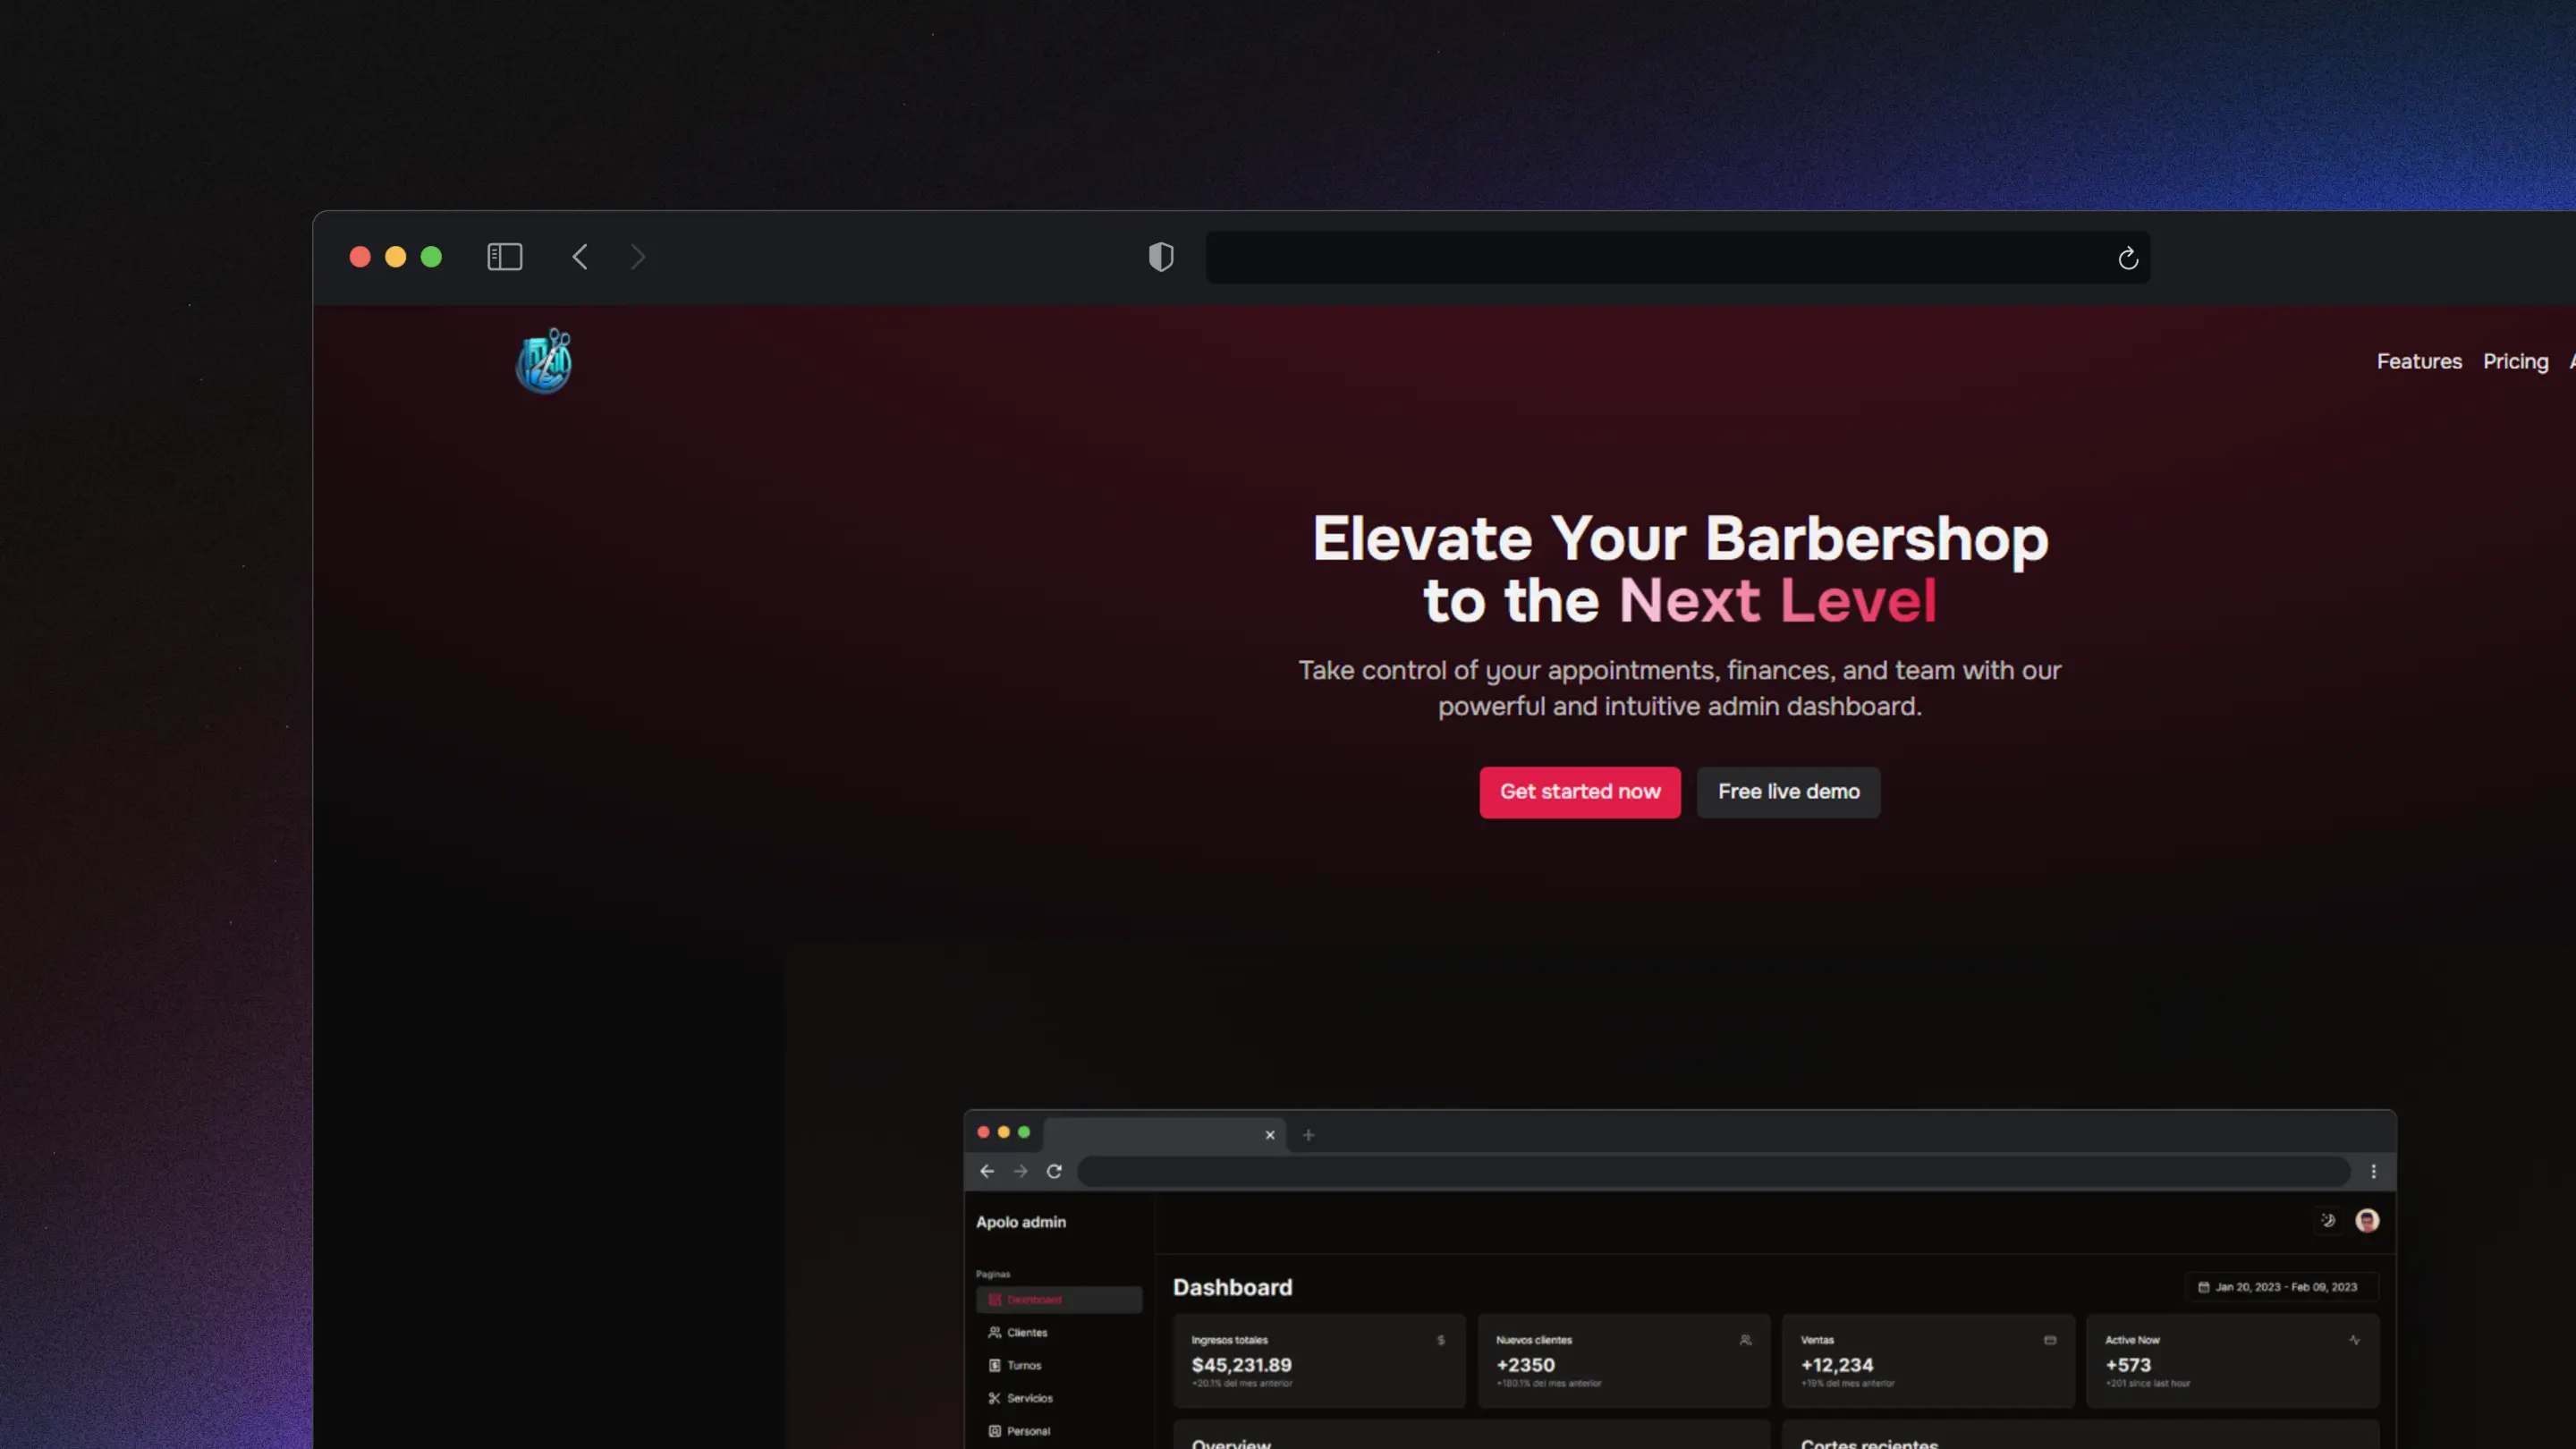Go back with the left chevron
The width and height of the screenshot is (2576, 1449).
click(580, 257)
